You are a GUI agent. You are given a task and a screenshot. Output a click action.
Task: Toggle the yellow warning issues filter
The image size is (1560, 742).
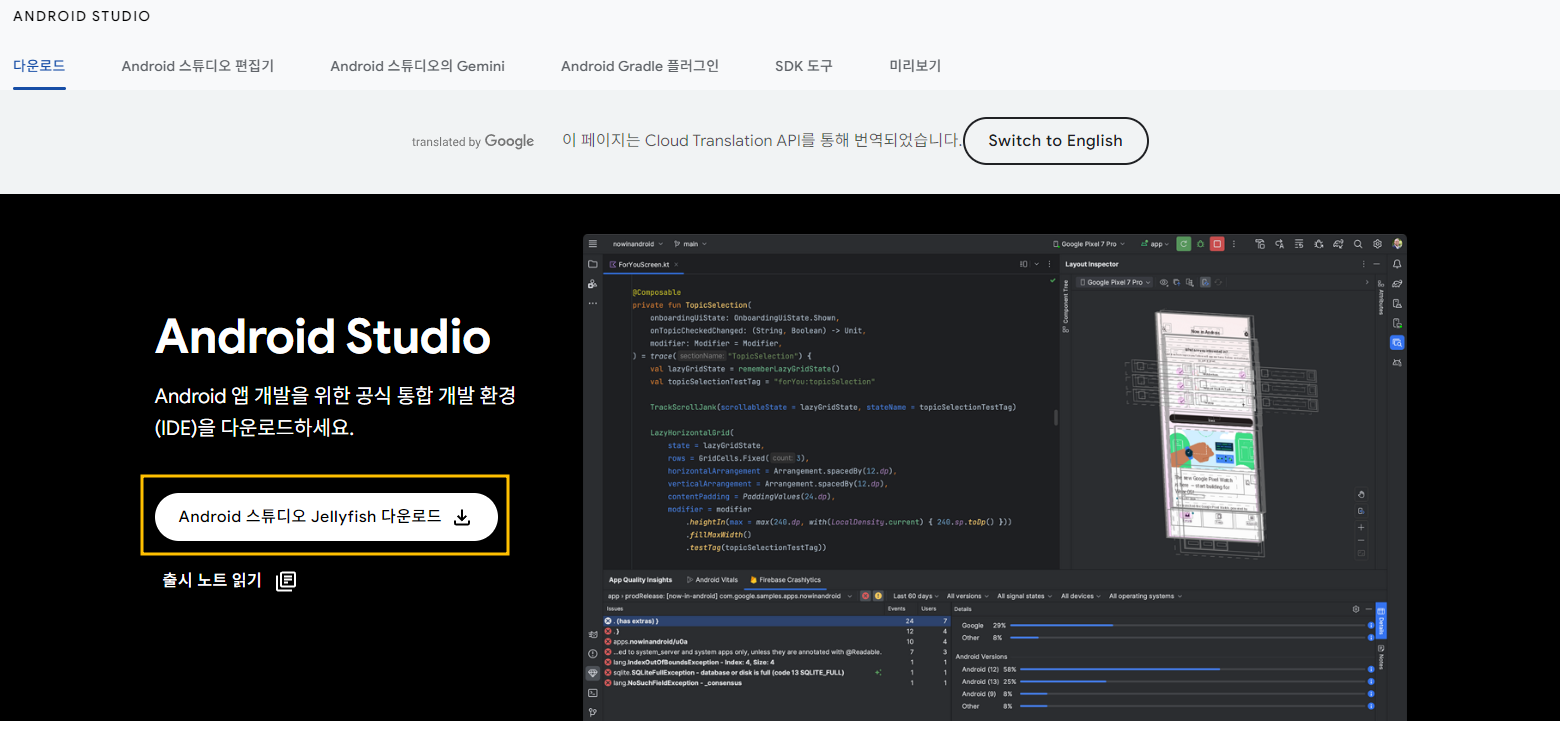pos(878,596)
